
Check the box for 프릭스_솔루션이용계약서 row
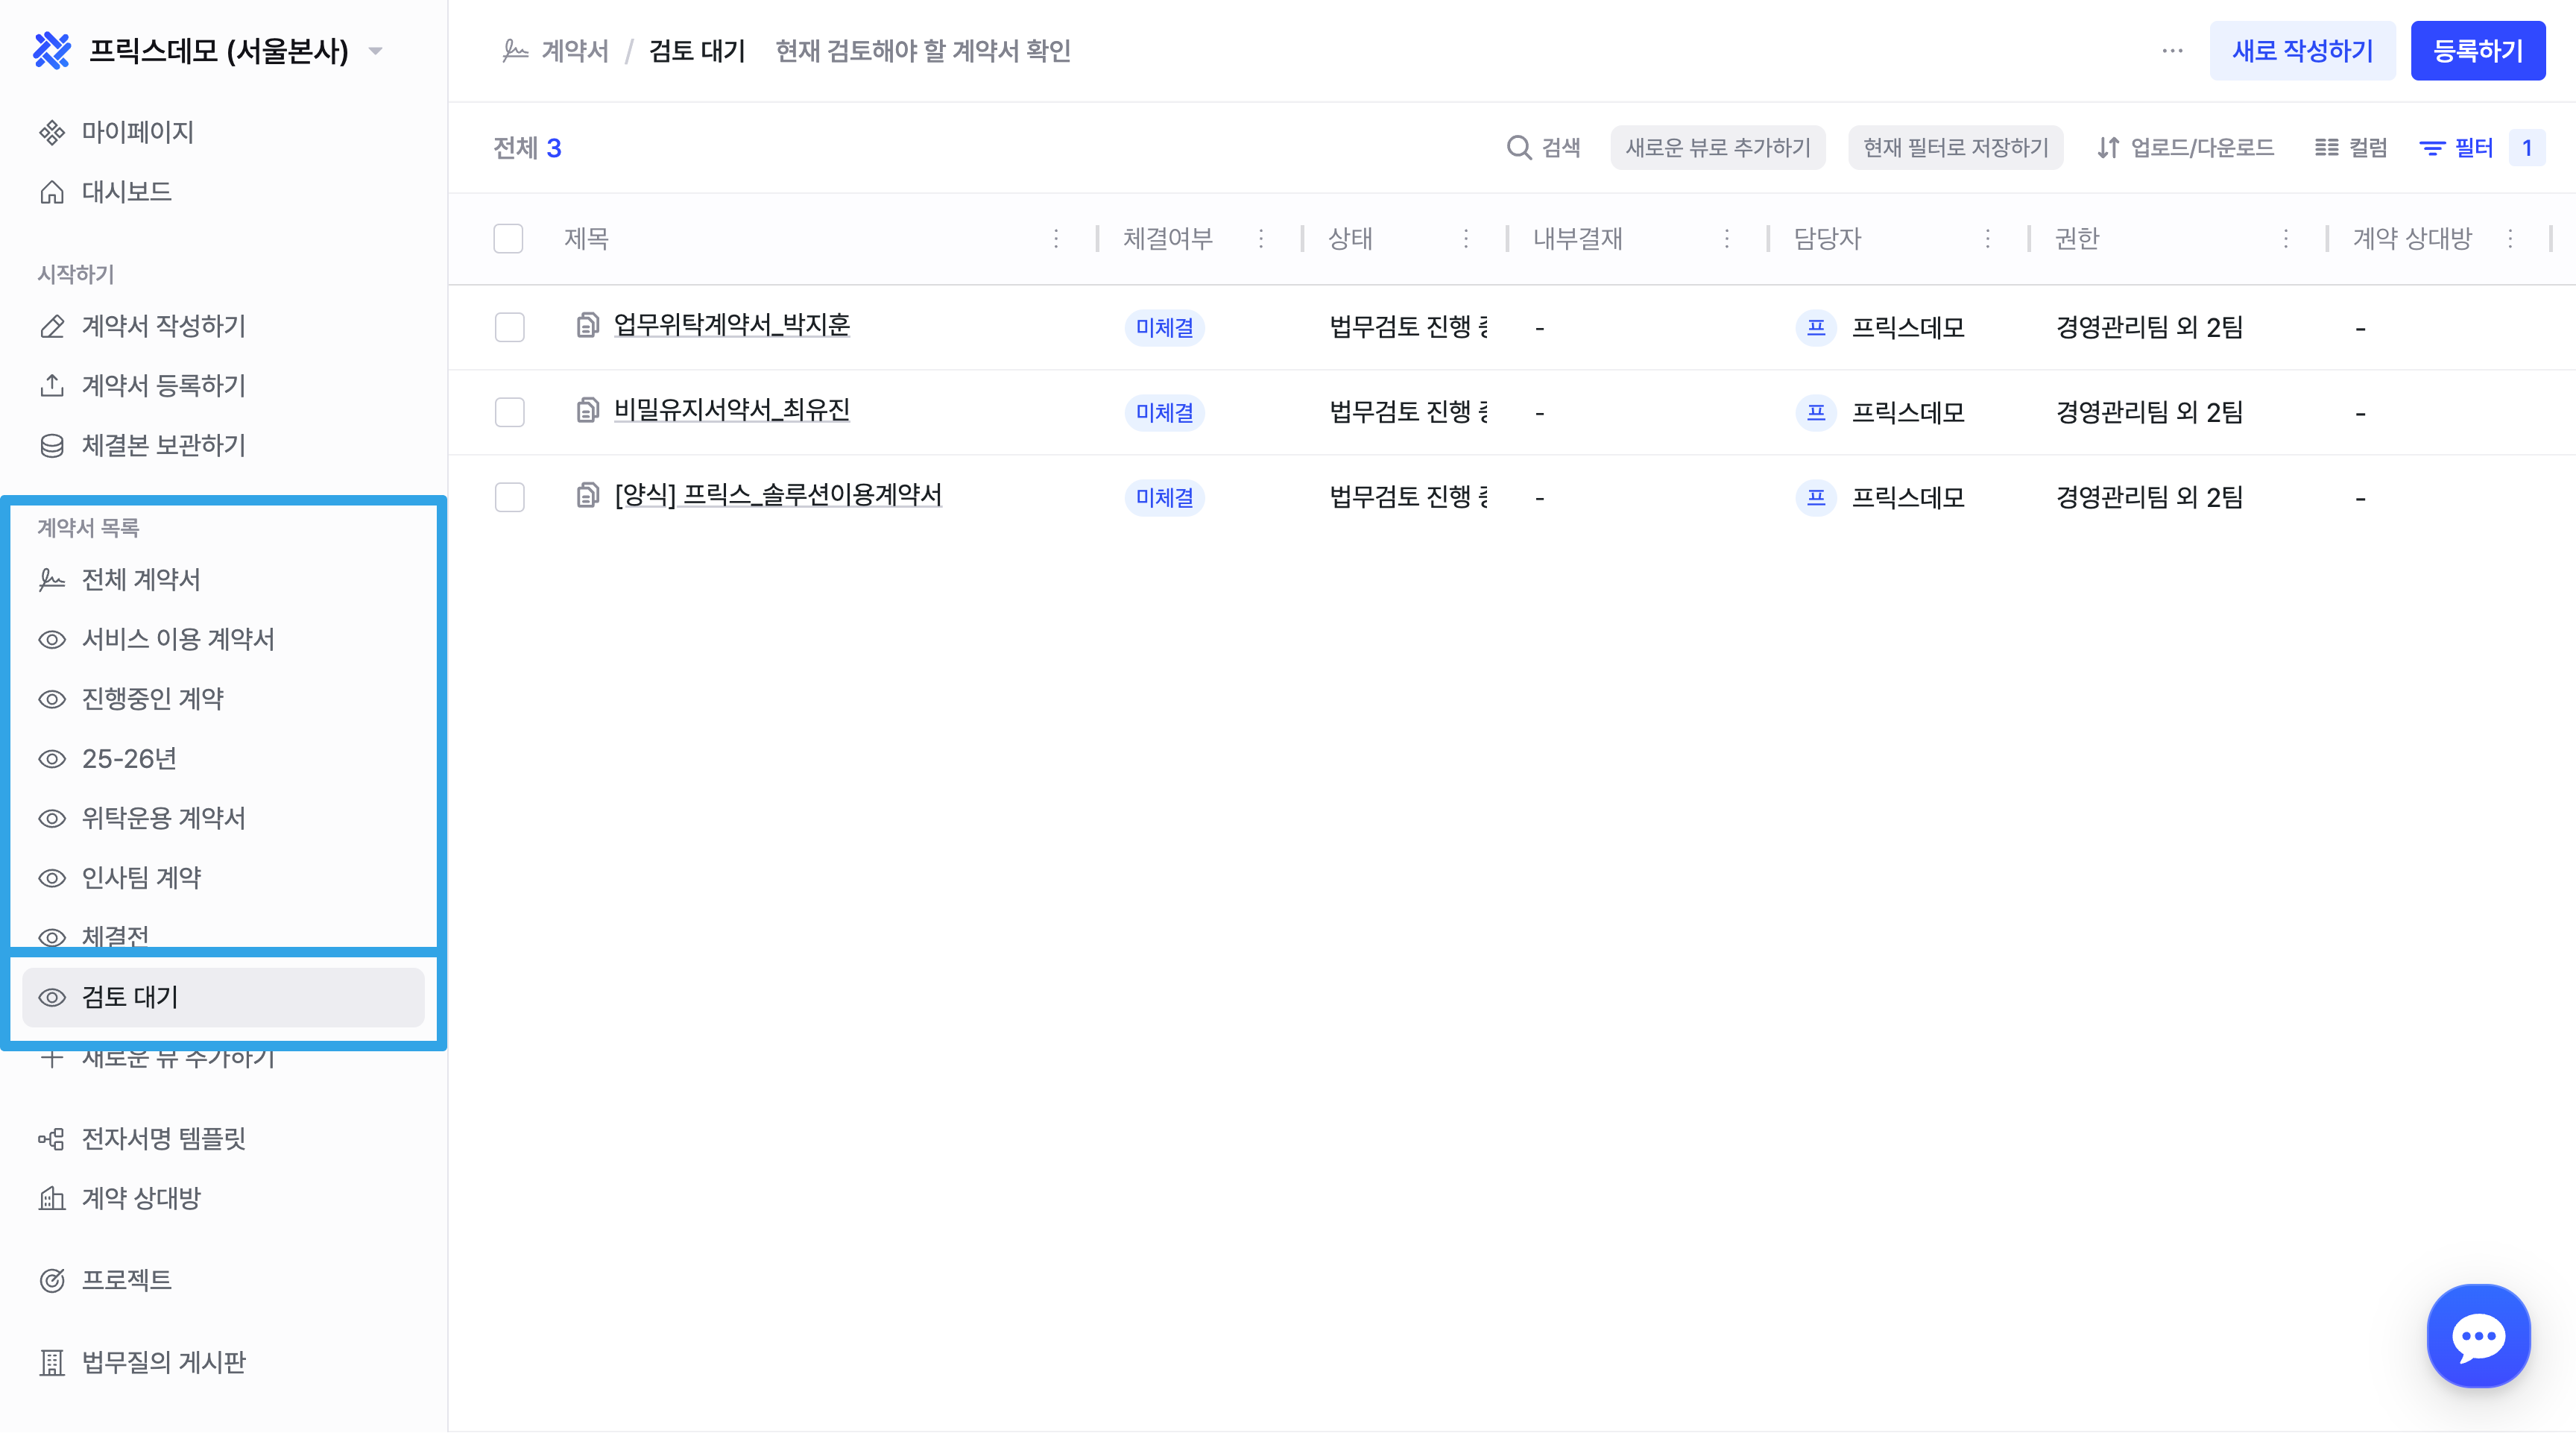[509, 497]
